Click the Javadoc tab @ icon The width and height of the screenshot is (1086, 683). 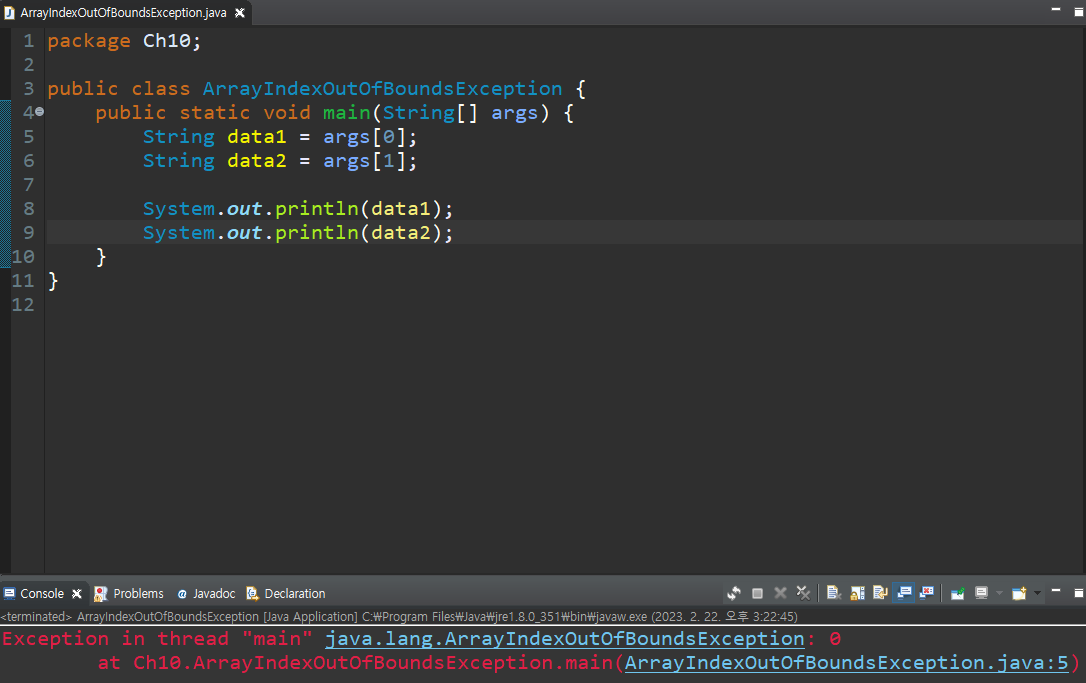click(x=182, y=594)
